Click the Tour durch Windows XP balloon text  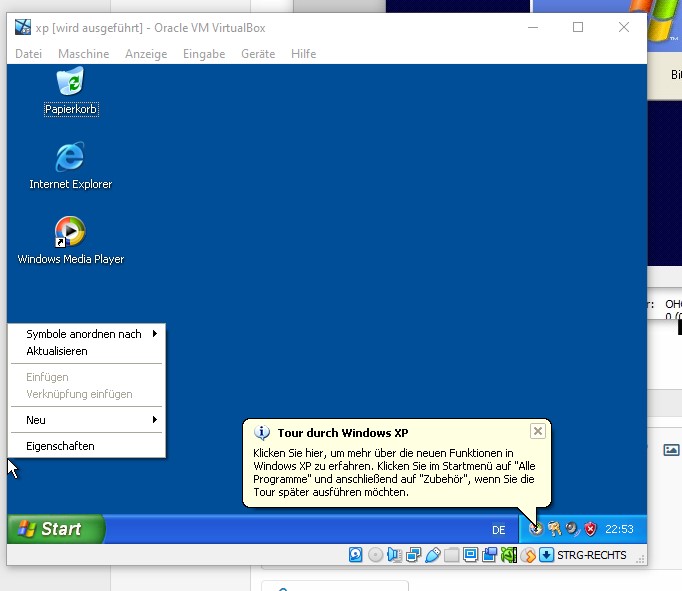coord(394,472)
